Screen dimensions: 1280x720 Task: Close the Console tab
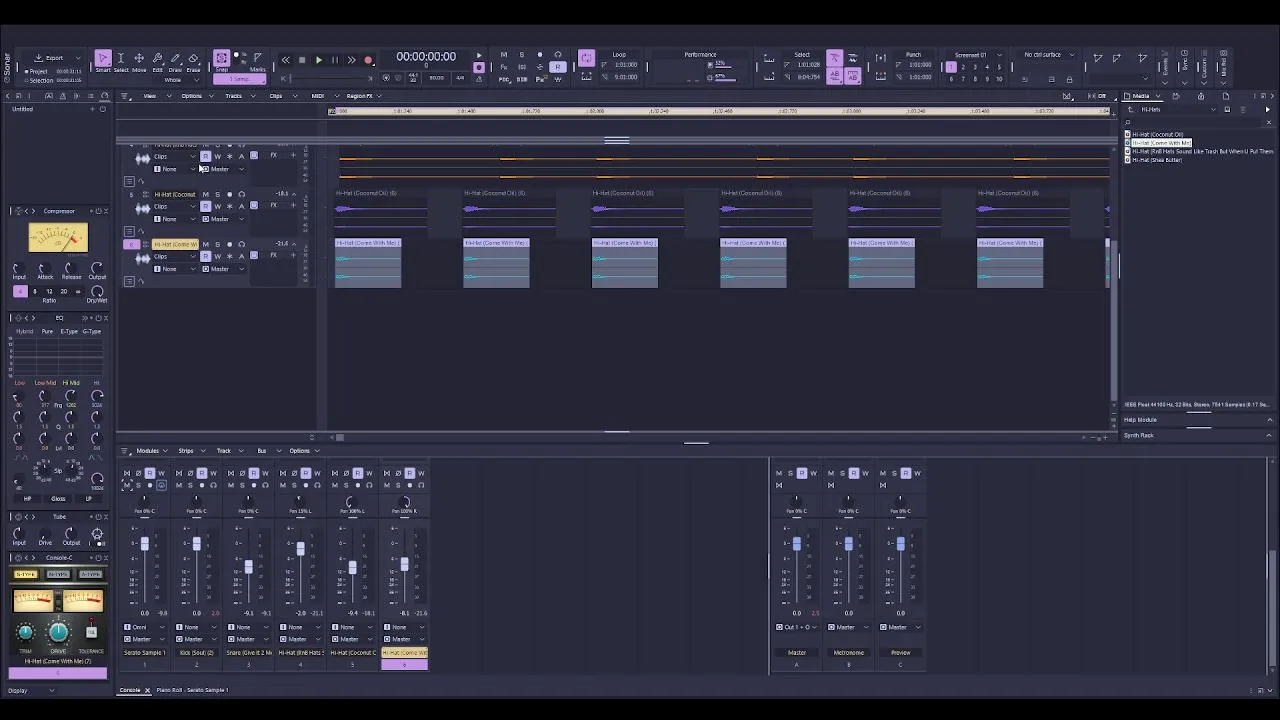(147, 690)
